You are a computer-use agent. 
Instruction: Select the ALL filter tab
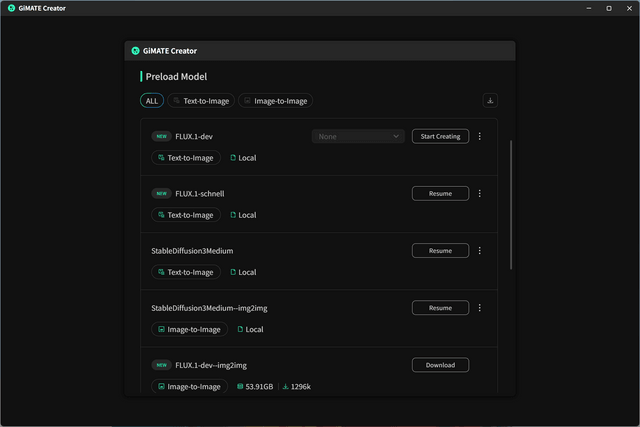click(152, 101)
